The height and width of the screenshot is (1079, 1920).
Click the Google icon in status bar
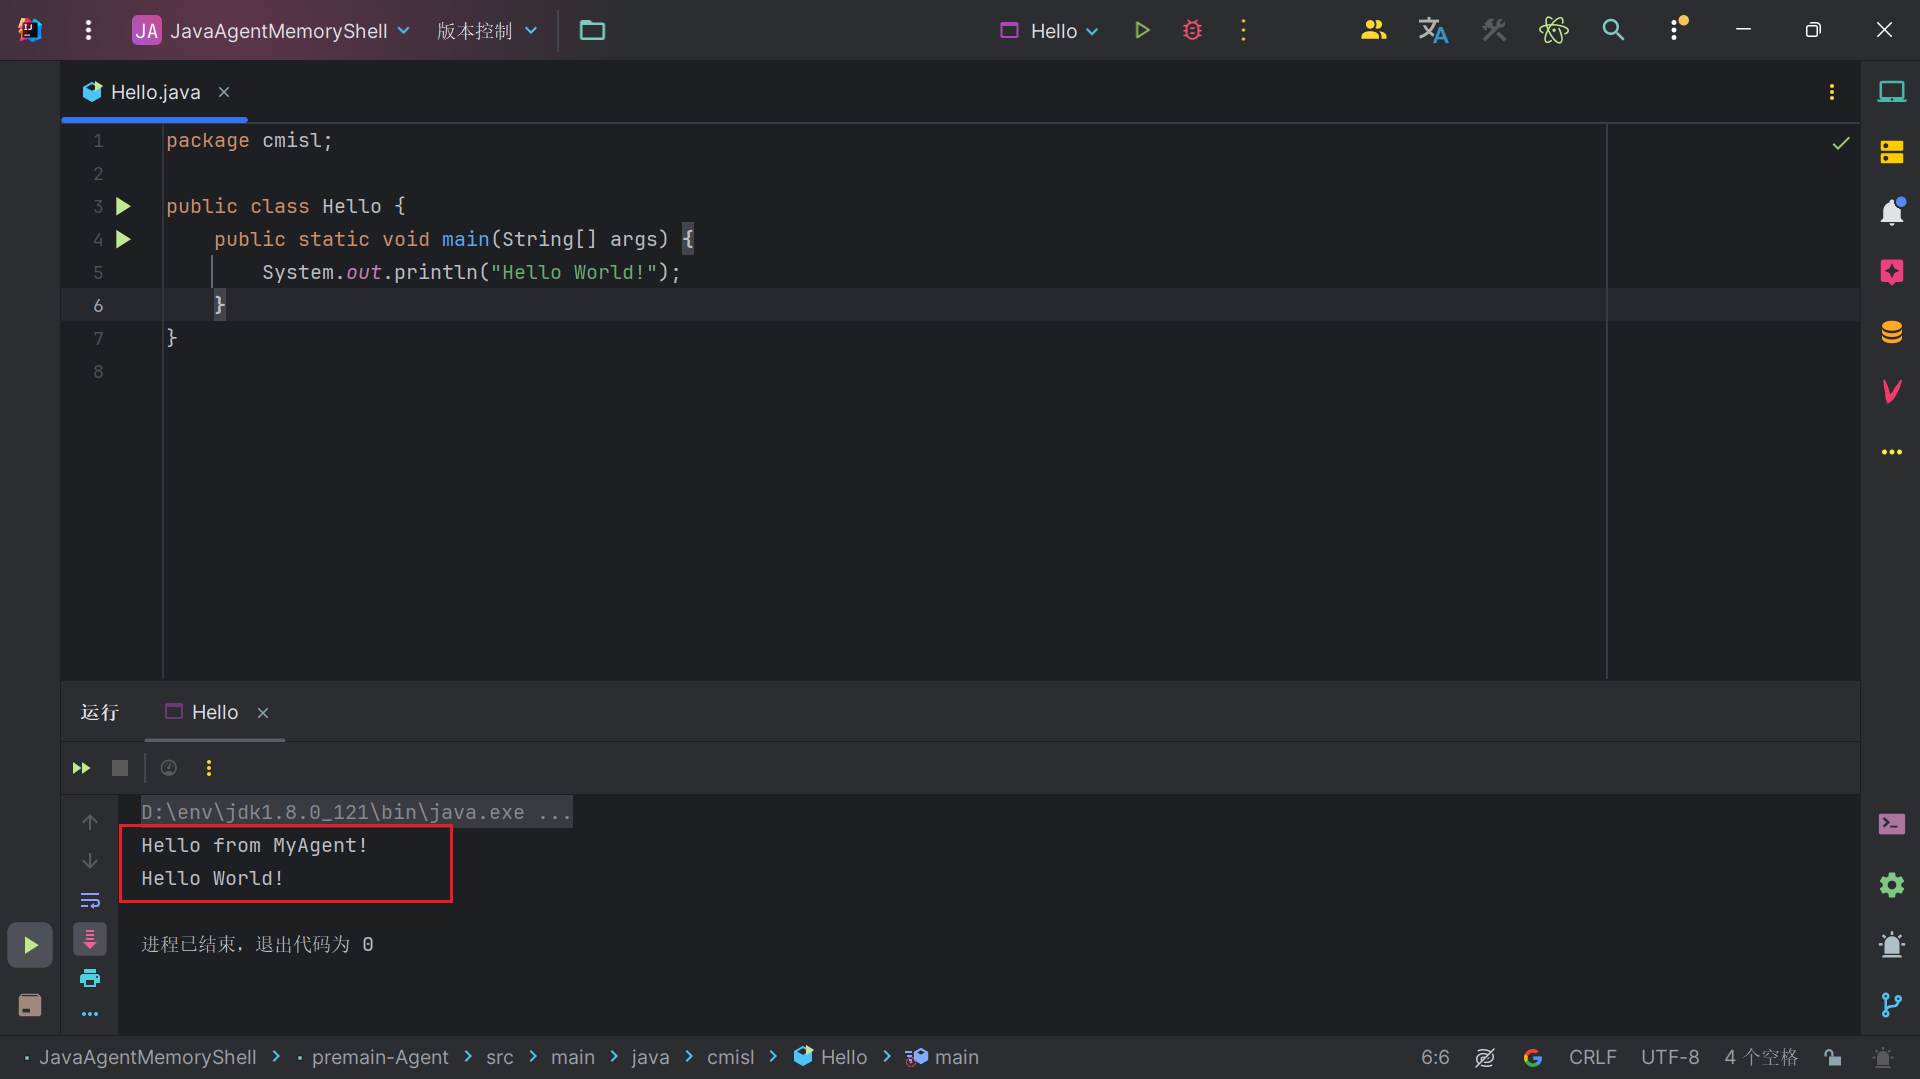pos(1533,1057)
